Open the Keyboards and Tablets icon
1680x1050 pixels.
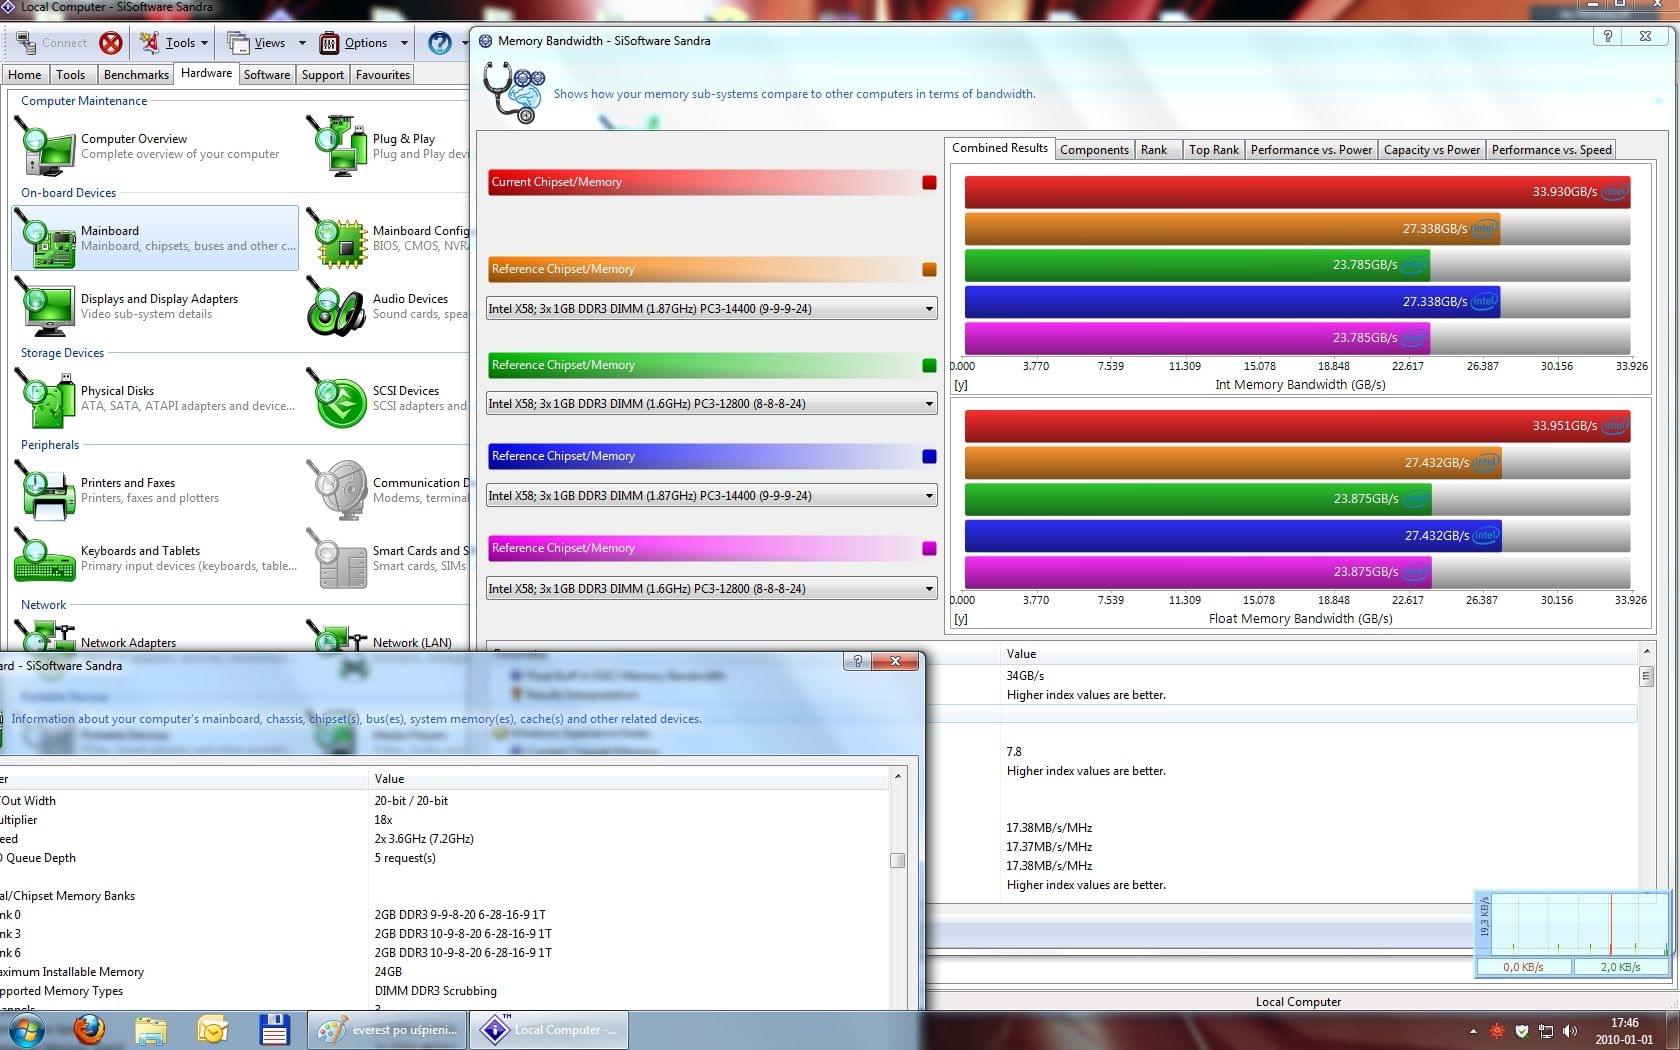[x=45, y=558]
